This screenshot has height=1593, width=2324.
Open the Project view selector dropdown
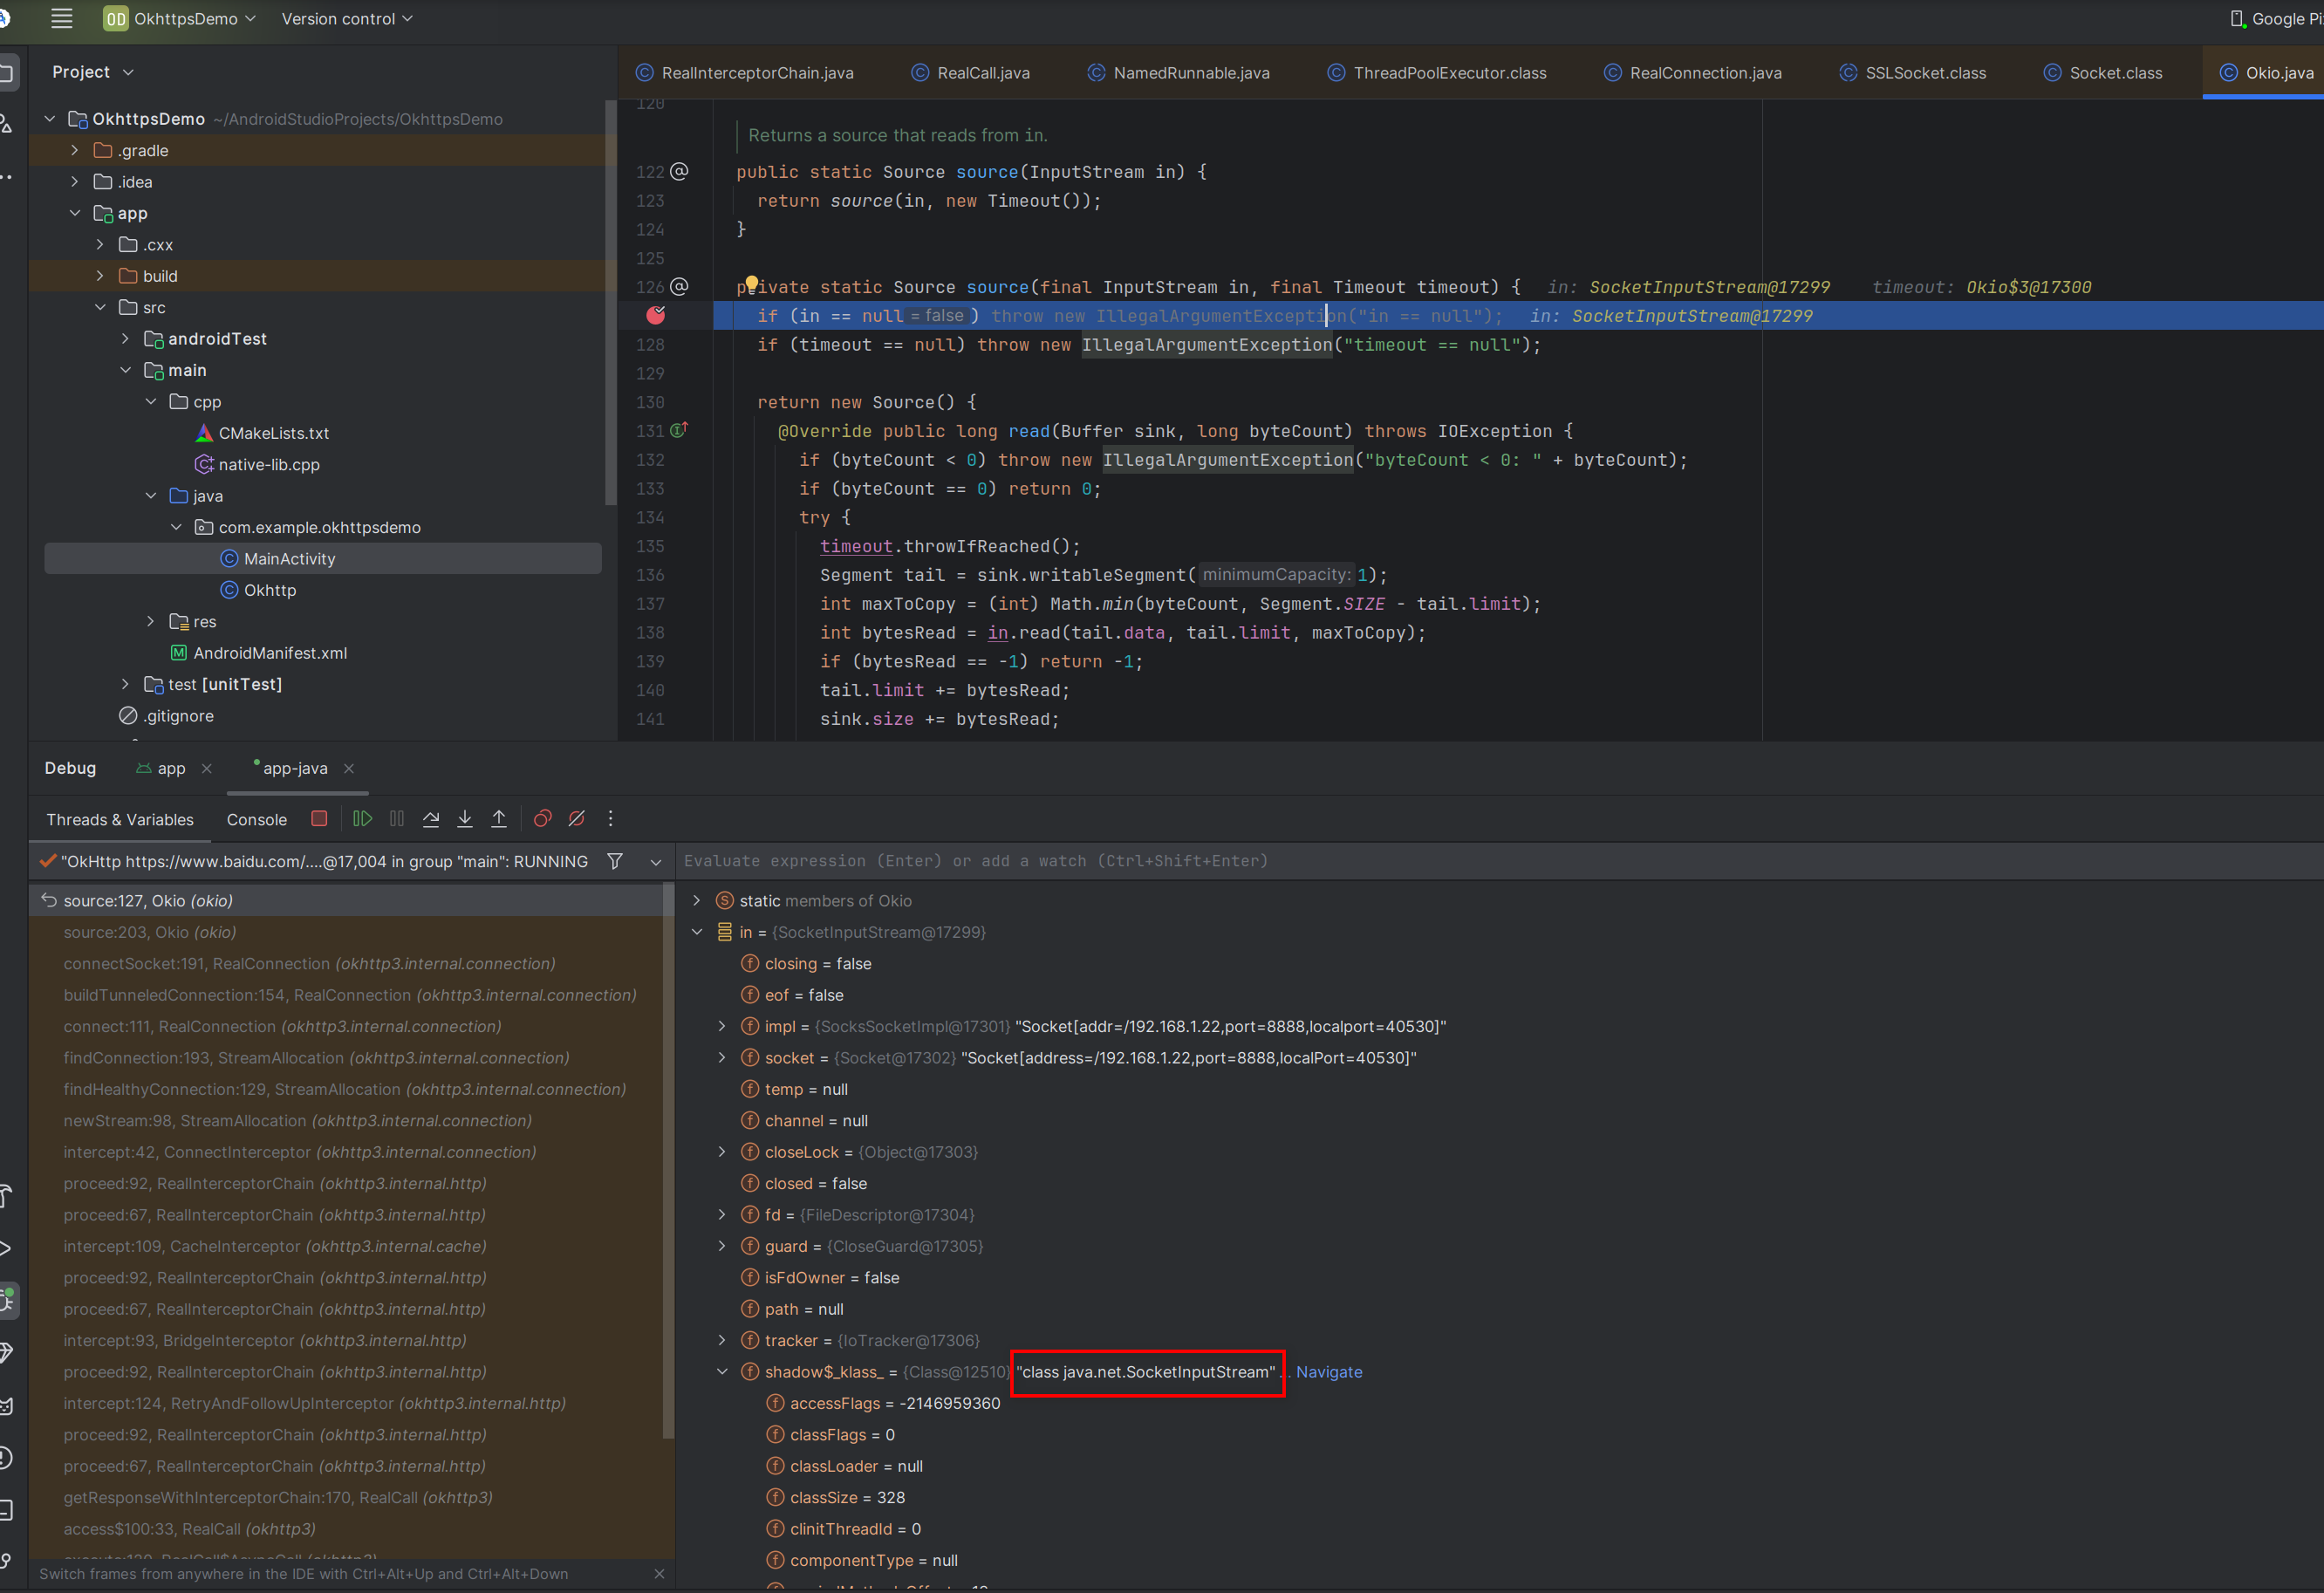click(x=93, y=71)
